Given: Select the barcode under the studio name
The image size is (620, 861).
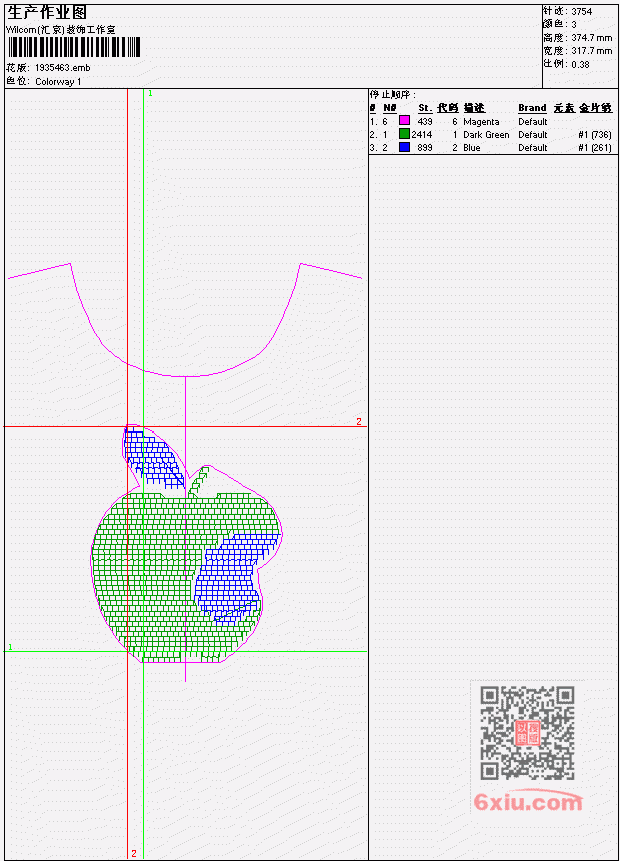Looking at the screenshot, I should pos(74,47).
